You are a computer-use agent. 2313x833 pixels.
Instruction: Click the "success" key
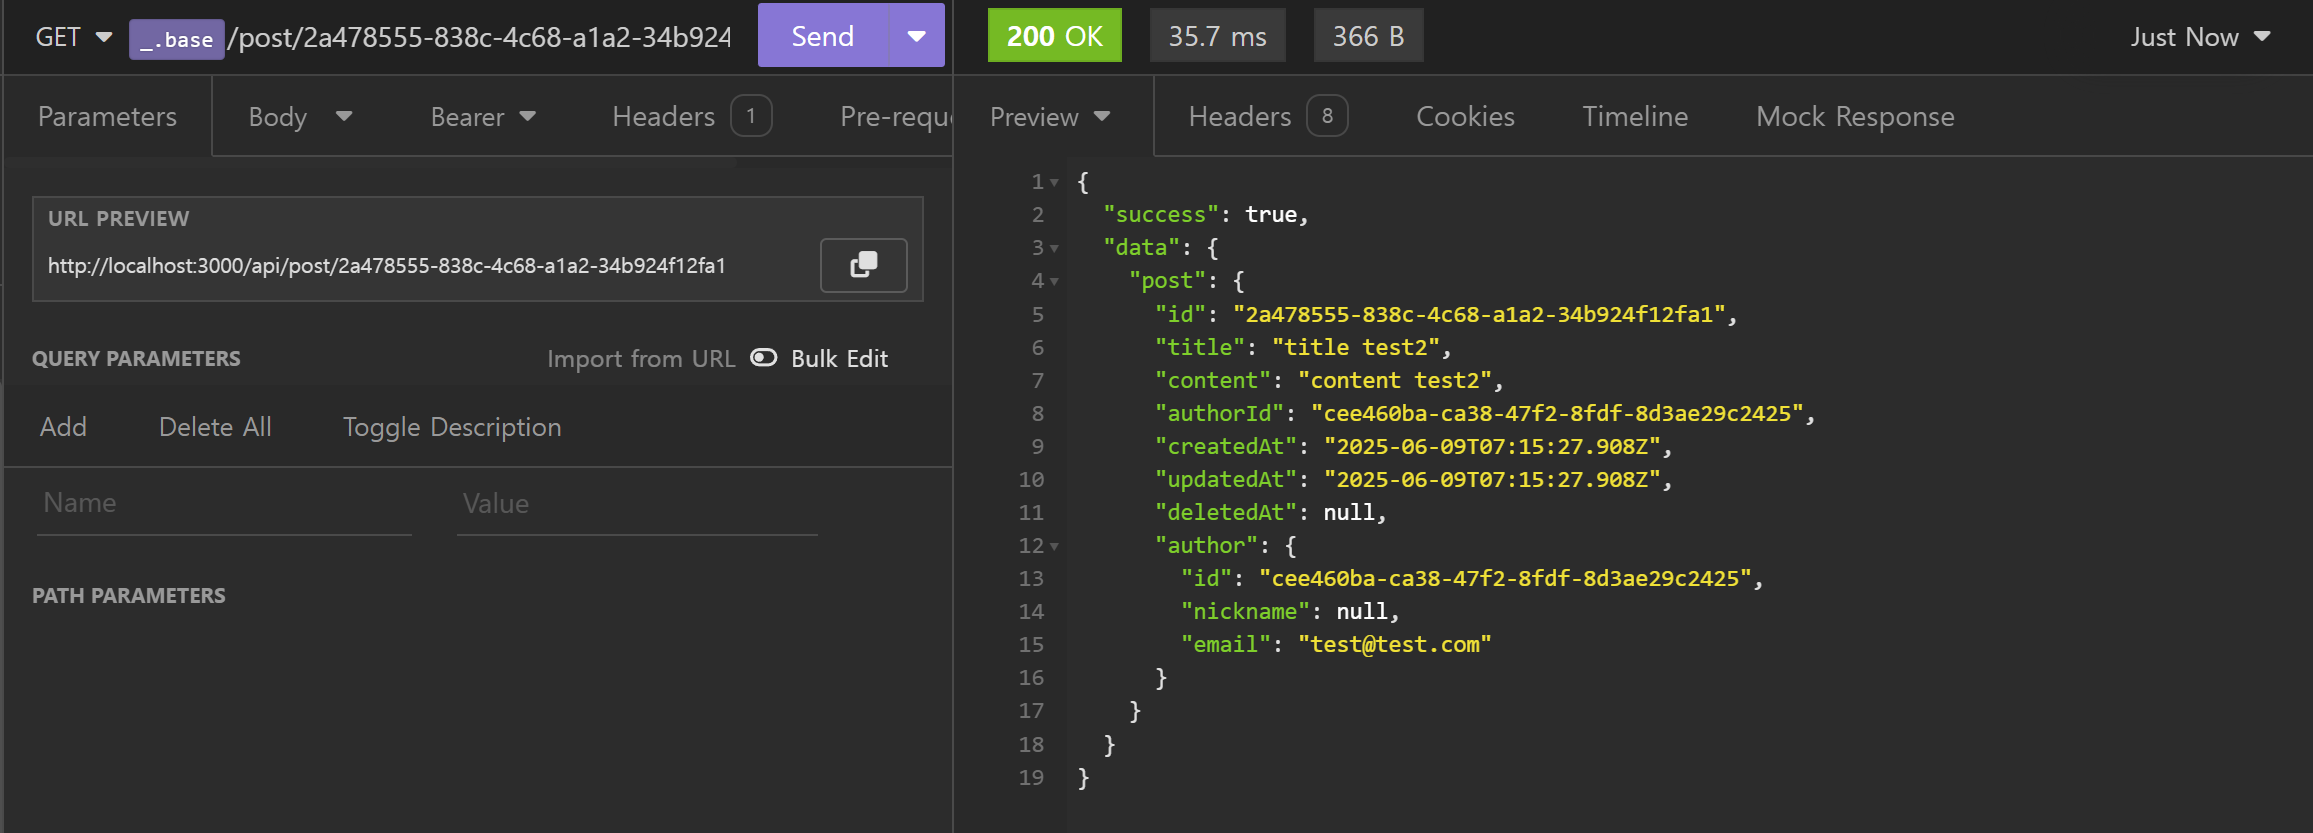click(1160, 214)
